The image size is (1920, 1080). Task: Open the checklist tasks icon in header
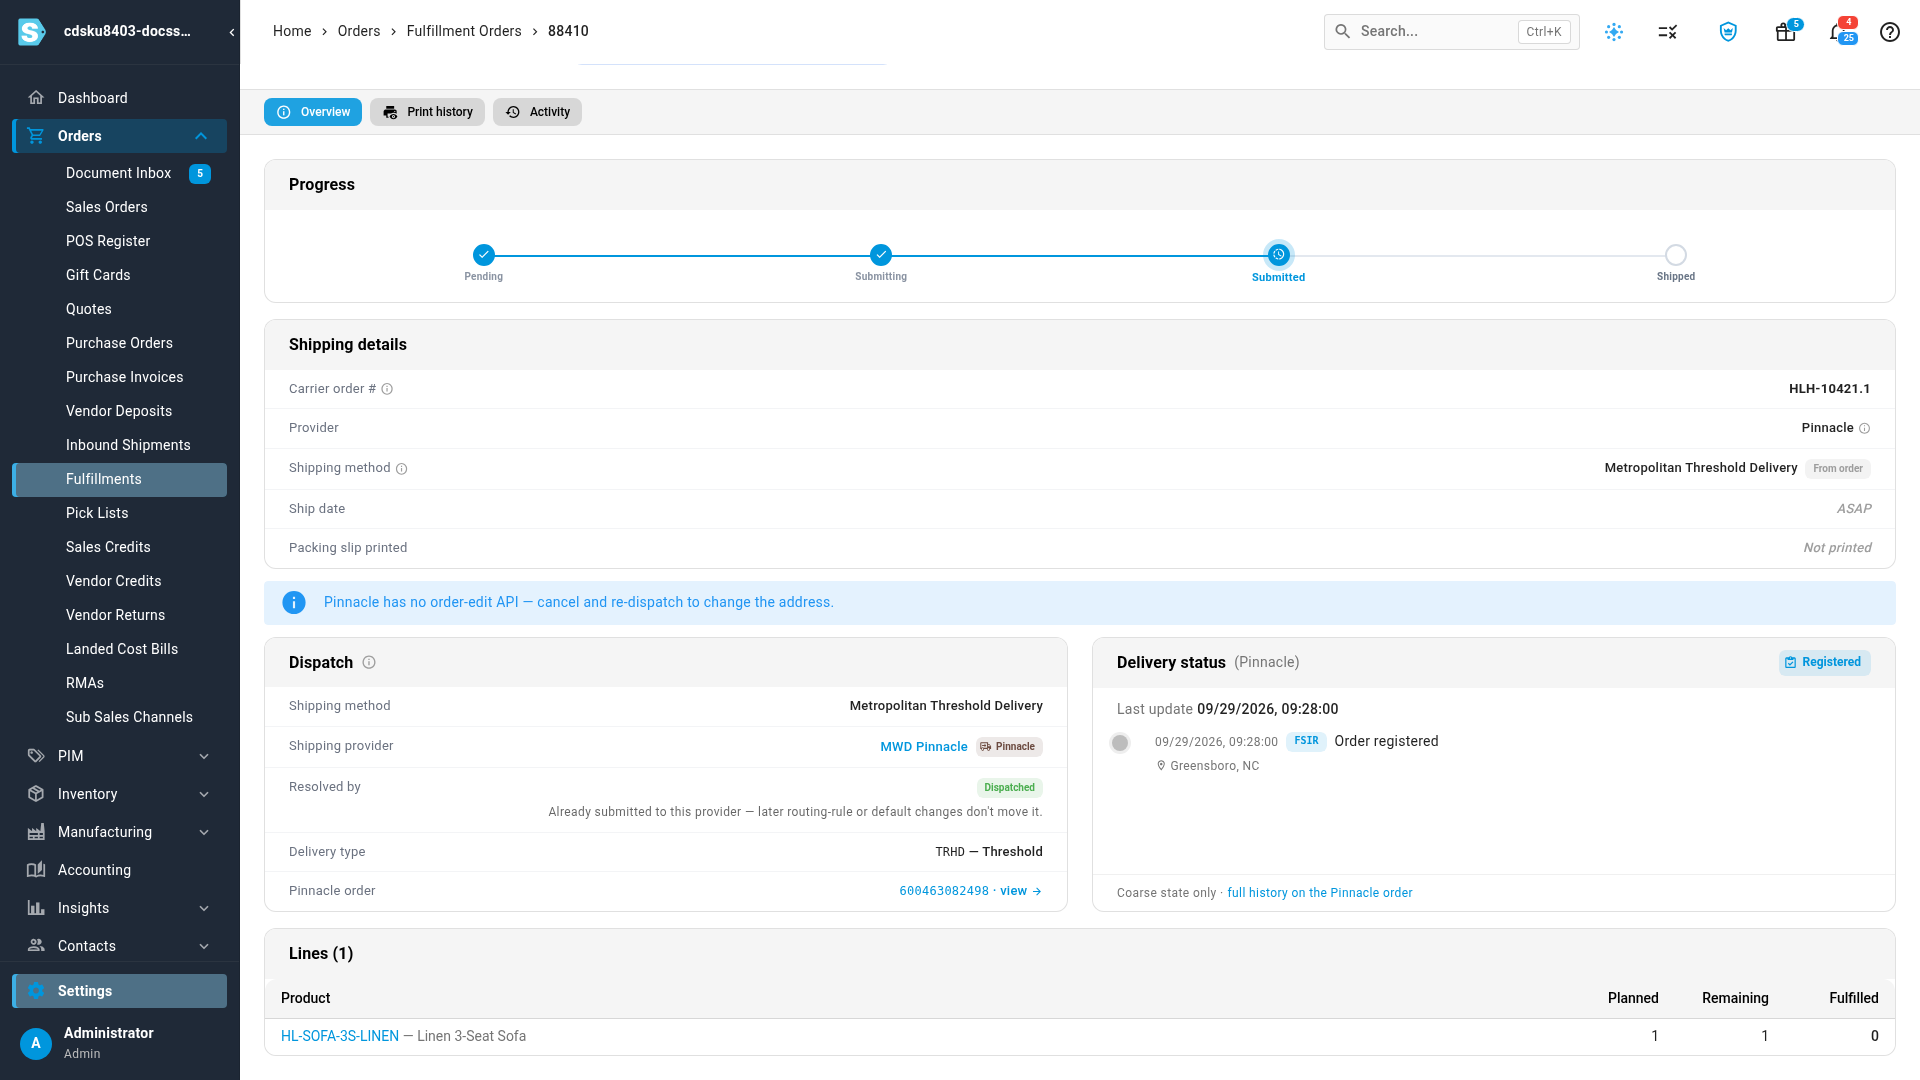coord(1667,32)
